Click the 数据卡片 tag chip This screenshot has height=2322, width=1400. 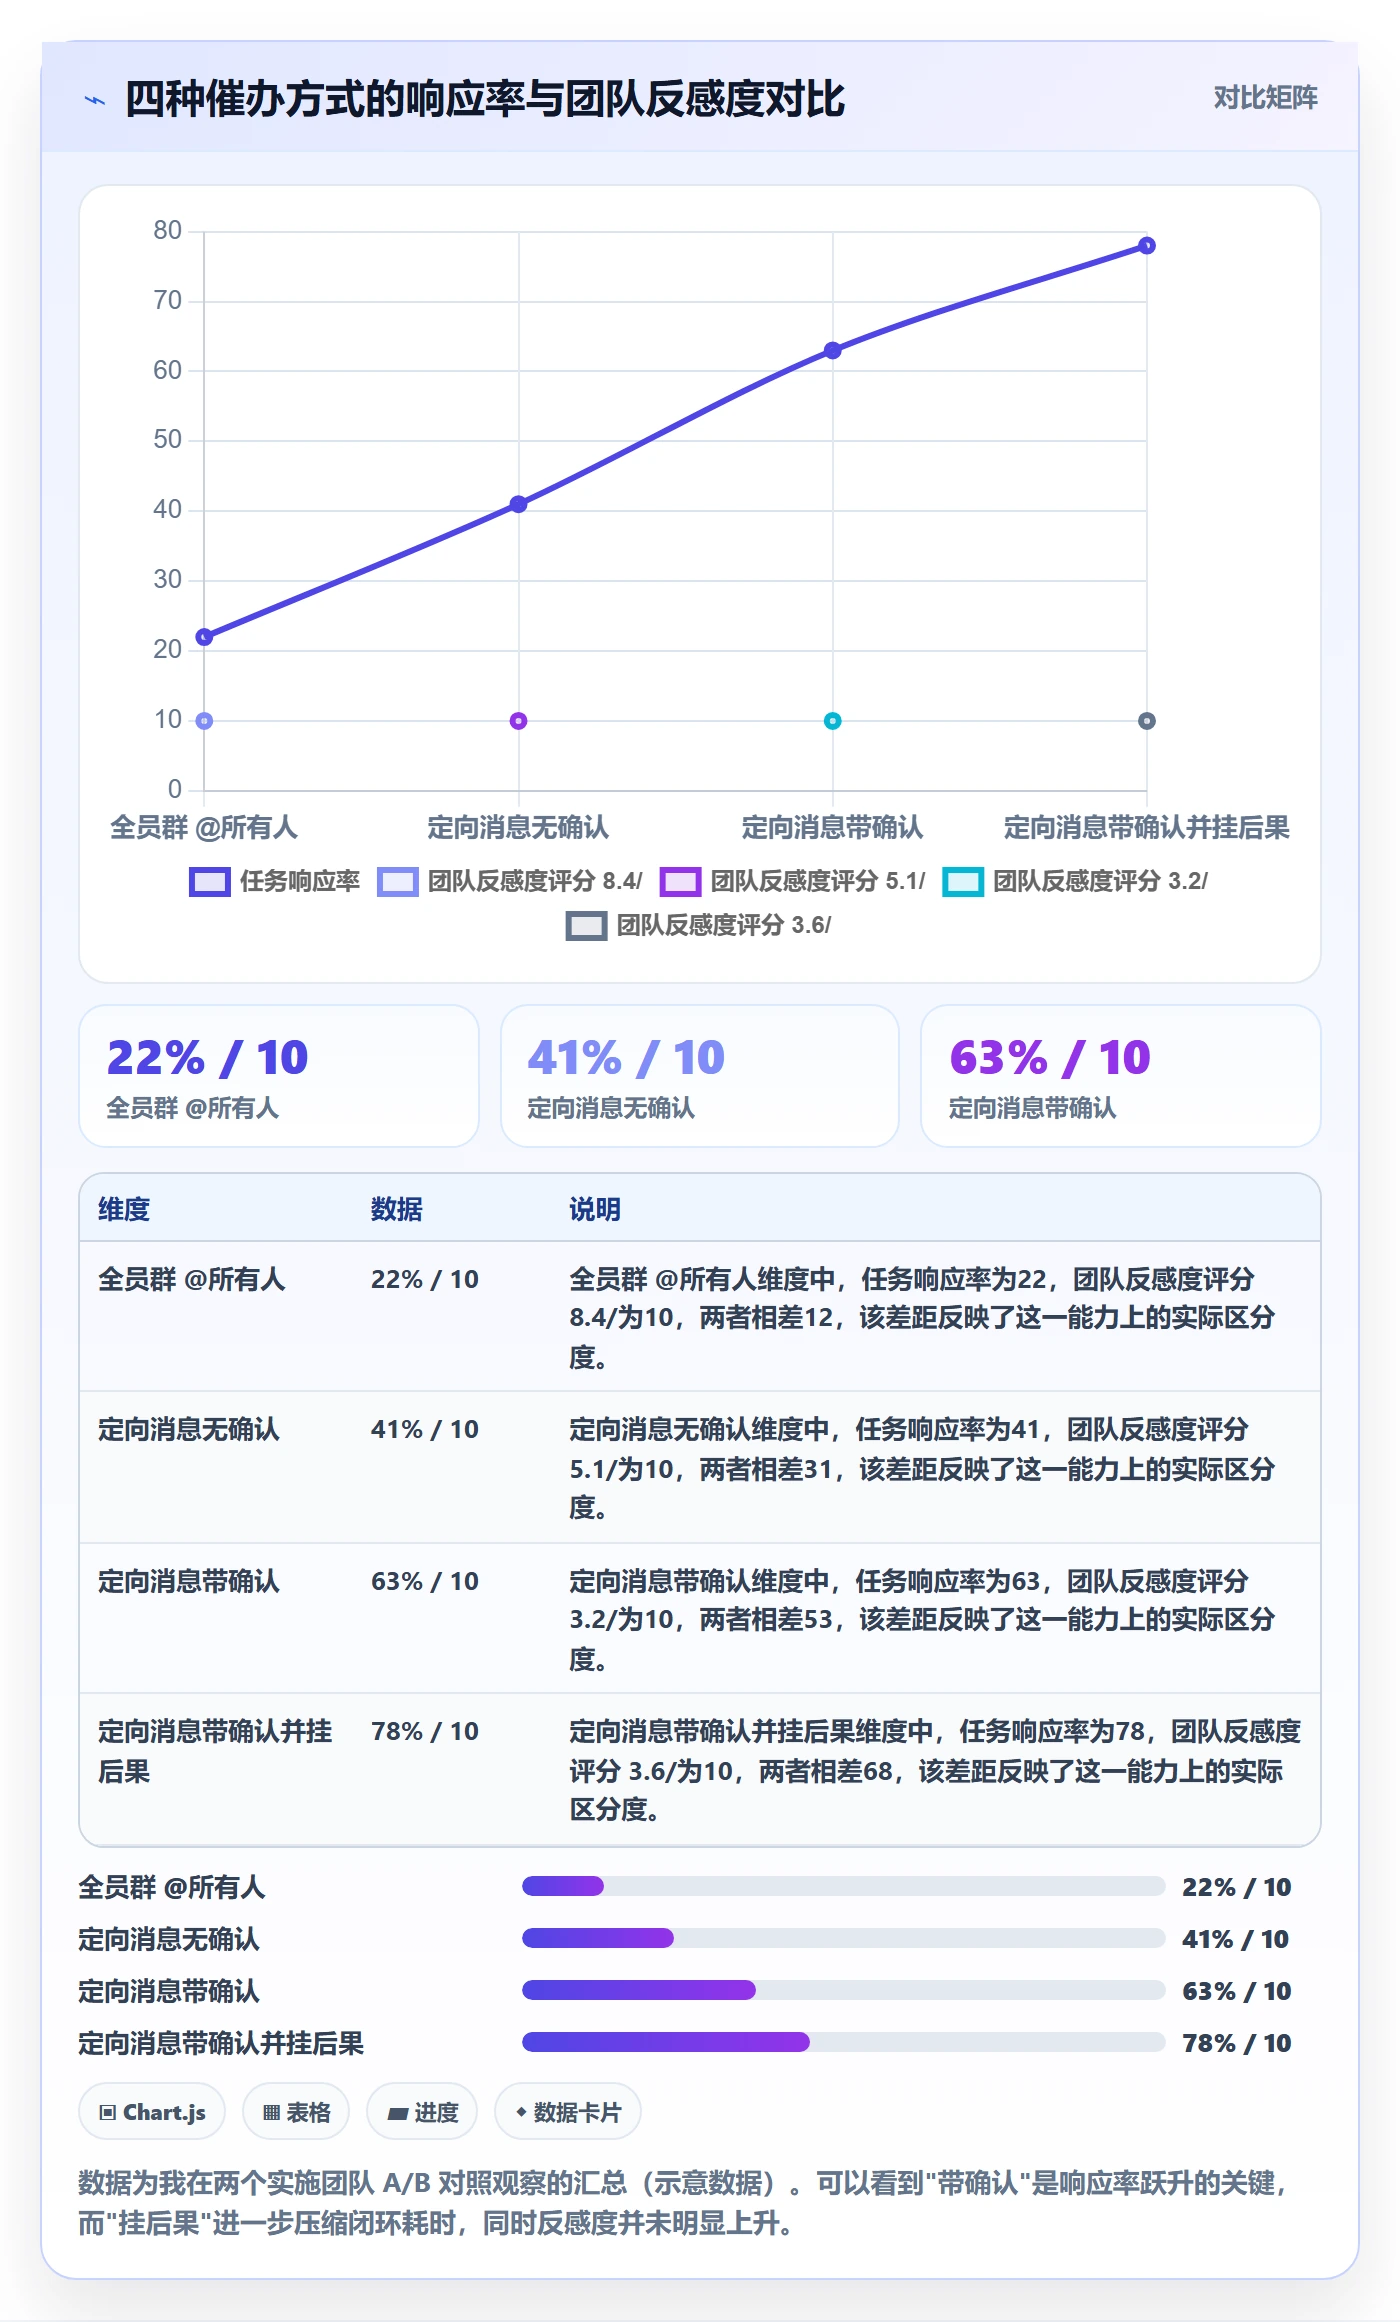pos(568,2111)
